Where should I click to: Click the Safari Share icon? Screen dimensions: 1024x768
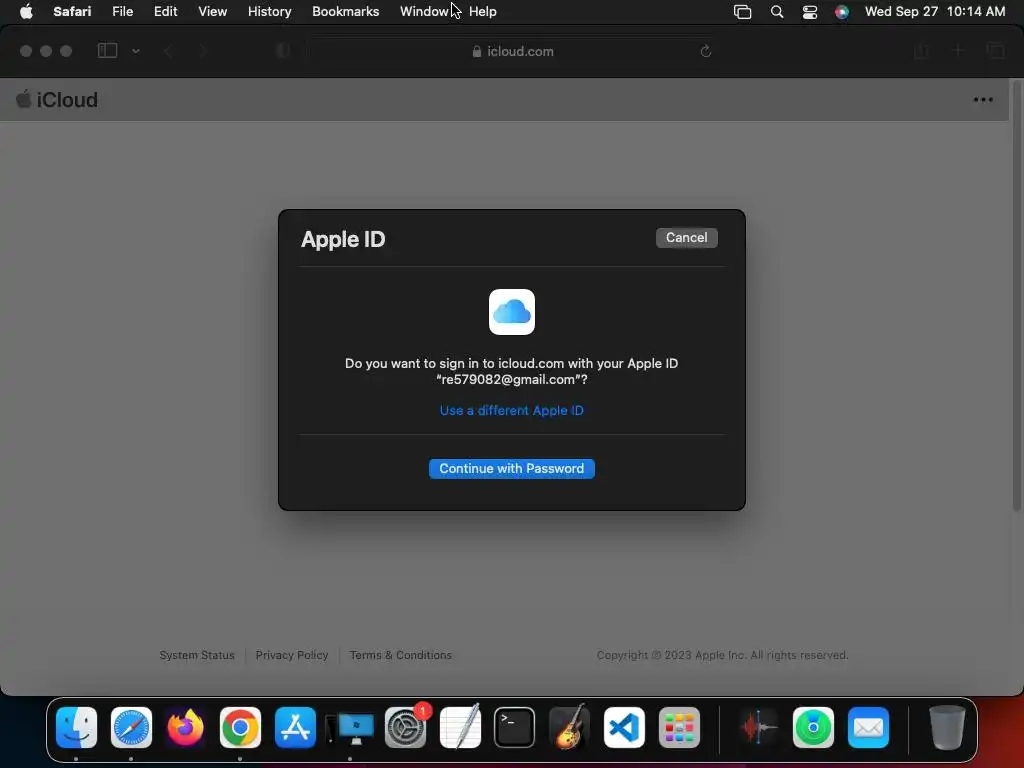point(921,51)
